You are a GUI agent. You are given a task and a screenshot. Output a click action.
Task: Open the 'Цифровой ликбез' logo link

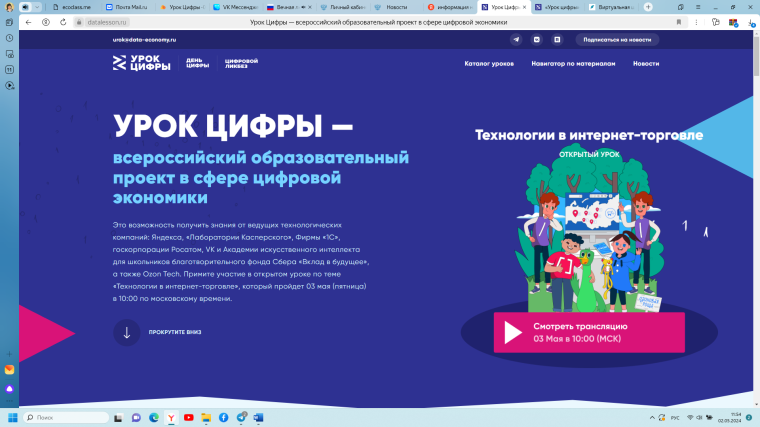click(x=241, y=63)
